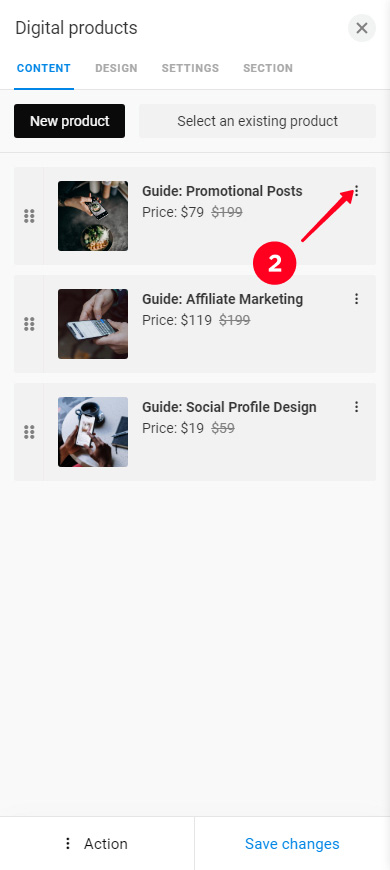Image resolution: width=390 pixels, height=870 pixels.
Task: Open the Action menu at bottom
Action: [97, 844]
